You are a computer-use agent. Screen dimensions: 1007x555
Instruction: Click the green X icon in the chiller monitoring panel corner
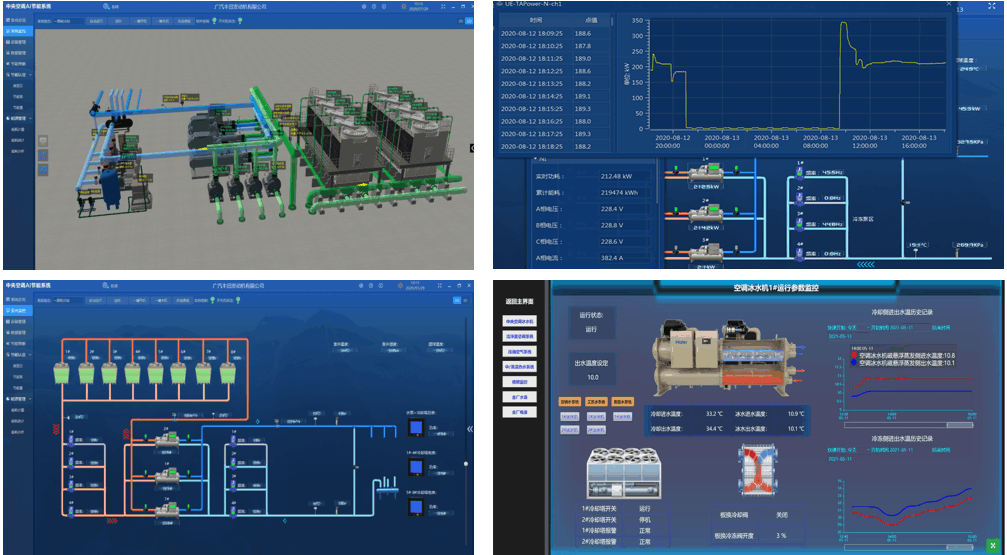point(991,545)
